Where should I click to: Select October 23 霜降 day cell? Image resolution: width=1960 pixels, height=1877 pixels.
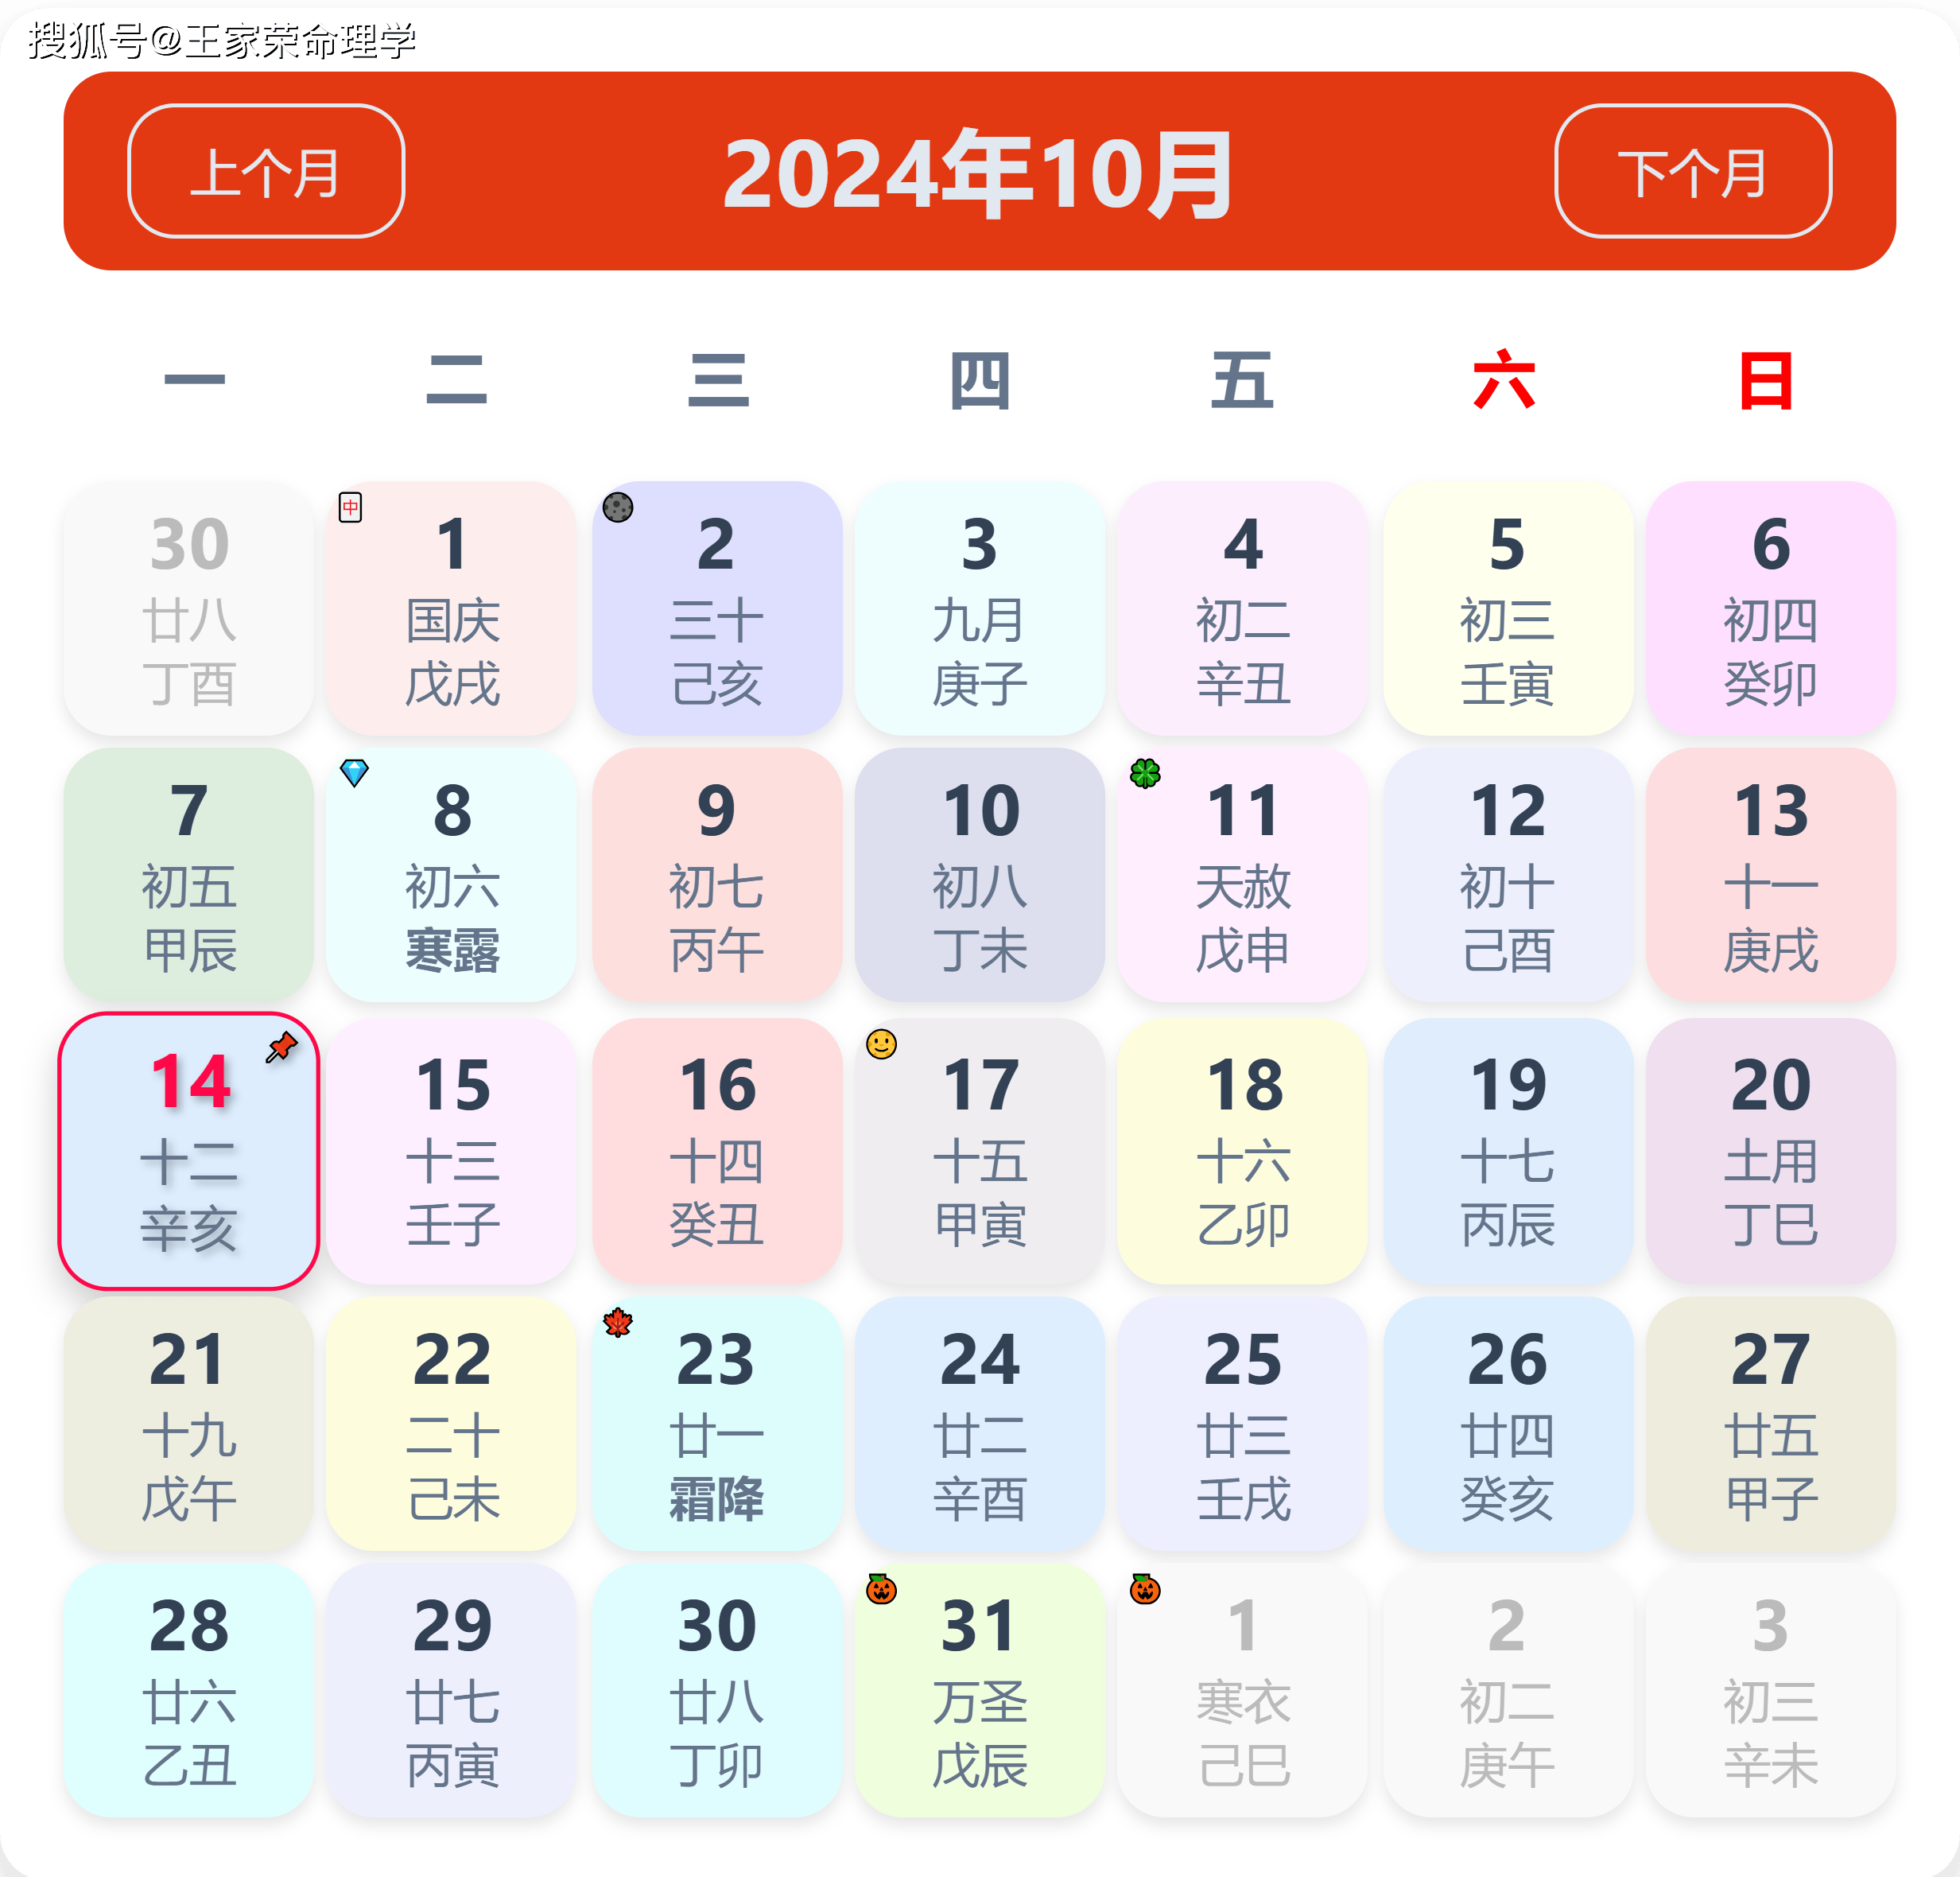[x=717, y=1424]
